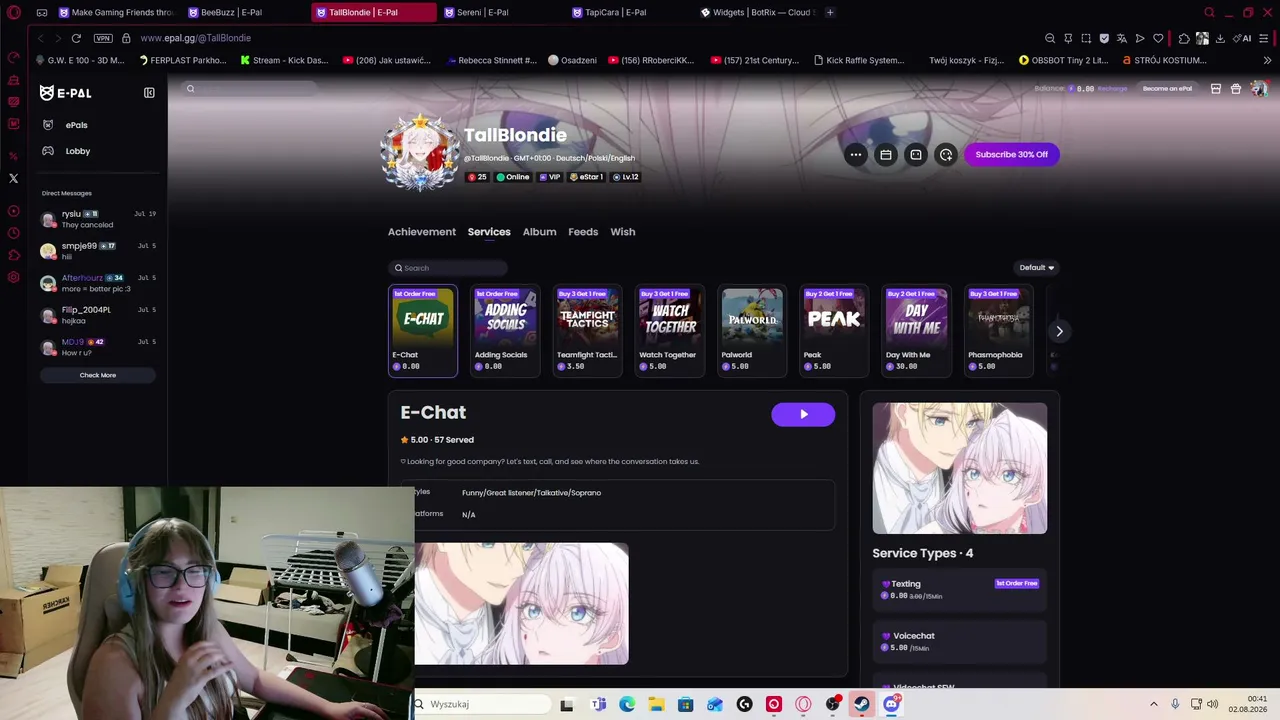
Task: Open the Osadzeni bookmark
Action: [573, 60]
